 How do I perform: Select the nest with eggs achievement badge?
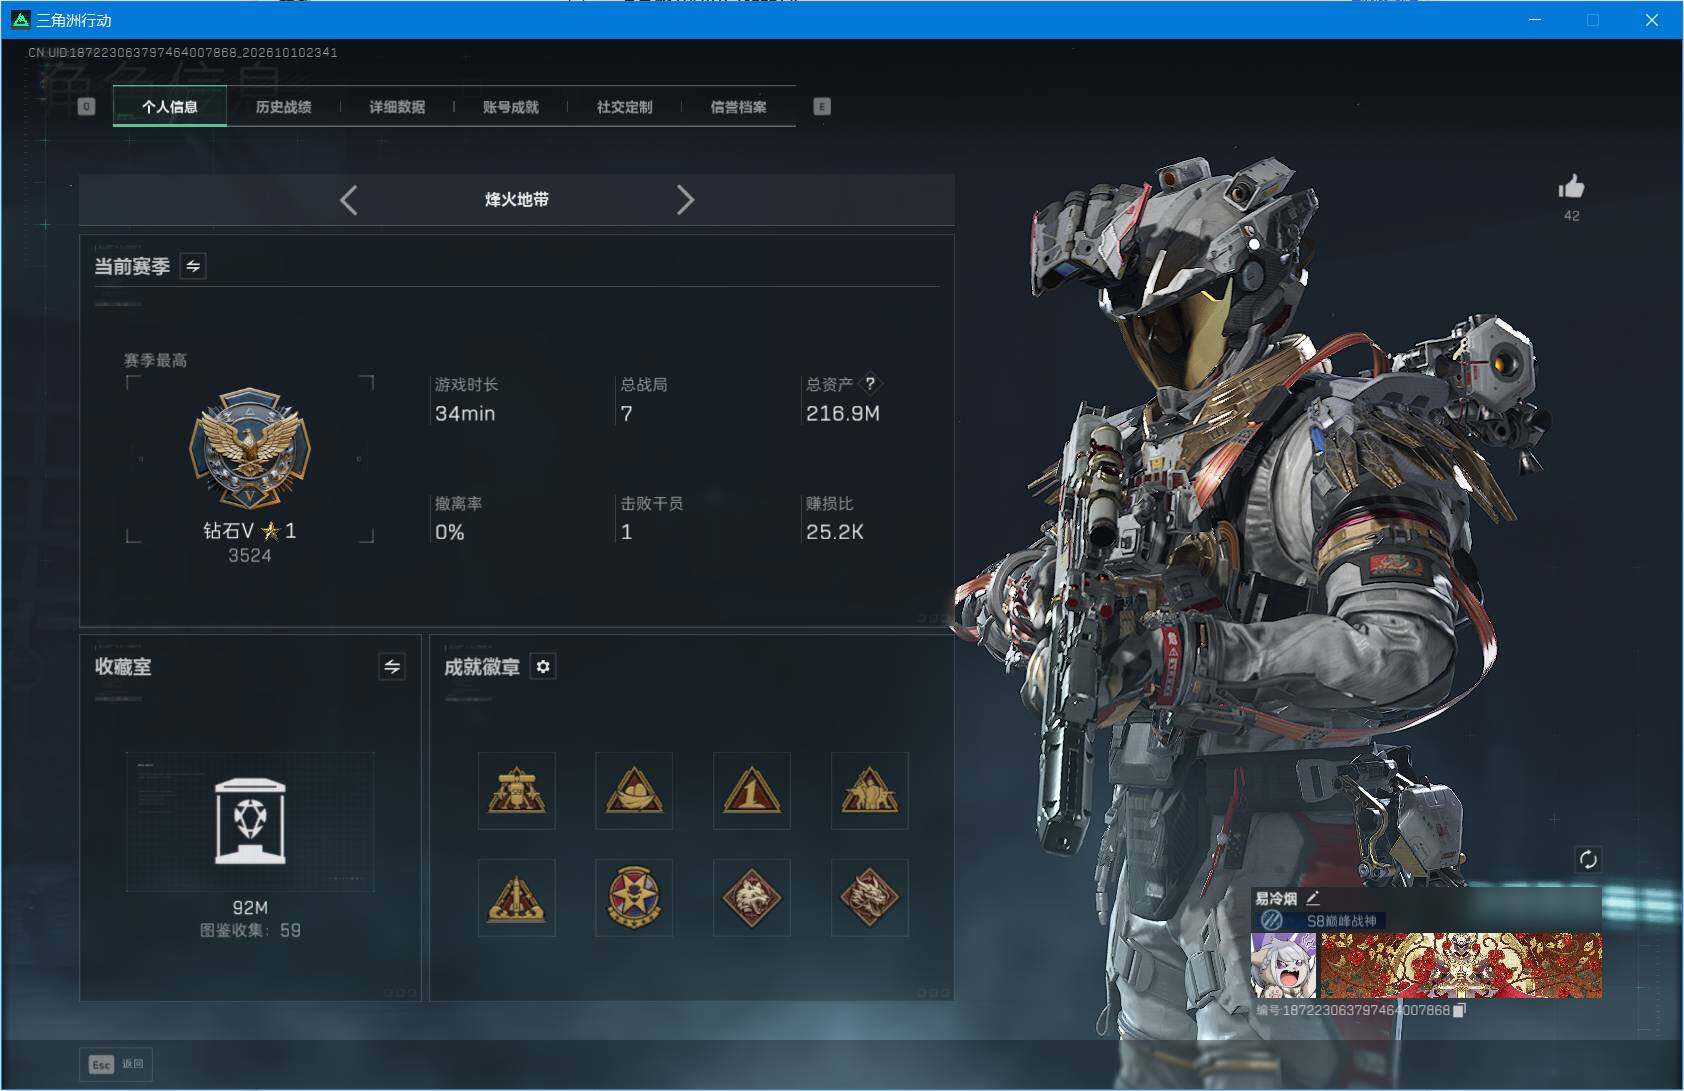pyautogui.click(x=634, y=791)
